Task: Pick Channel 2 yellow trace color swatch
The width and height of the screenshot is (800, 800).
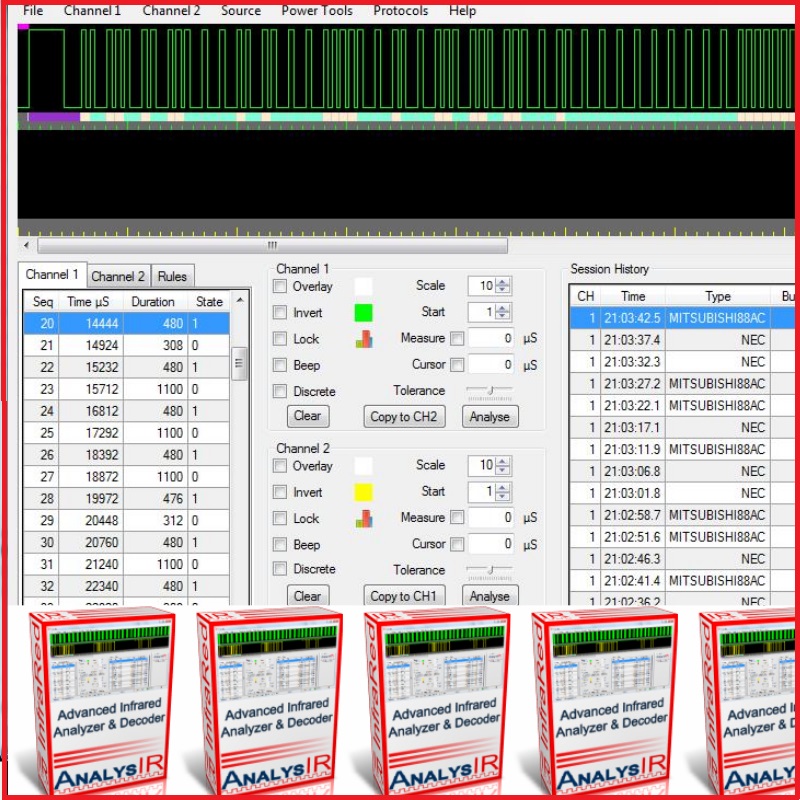Action: [363, 492]
